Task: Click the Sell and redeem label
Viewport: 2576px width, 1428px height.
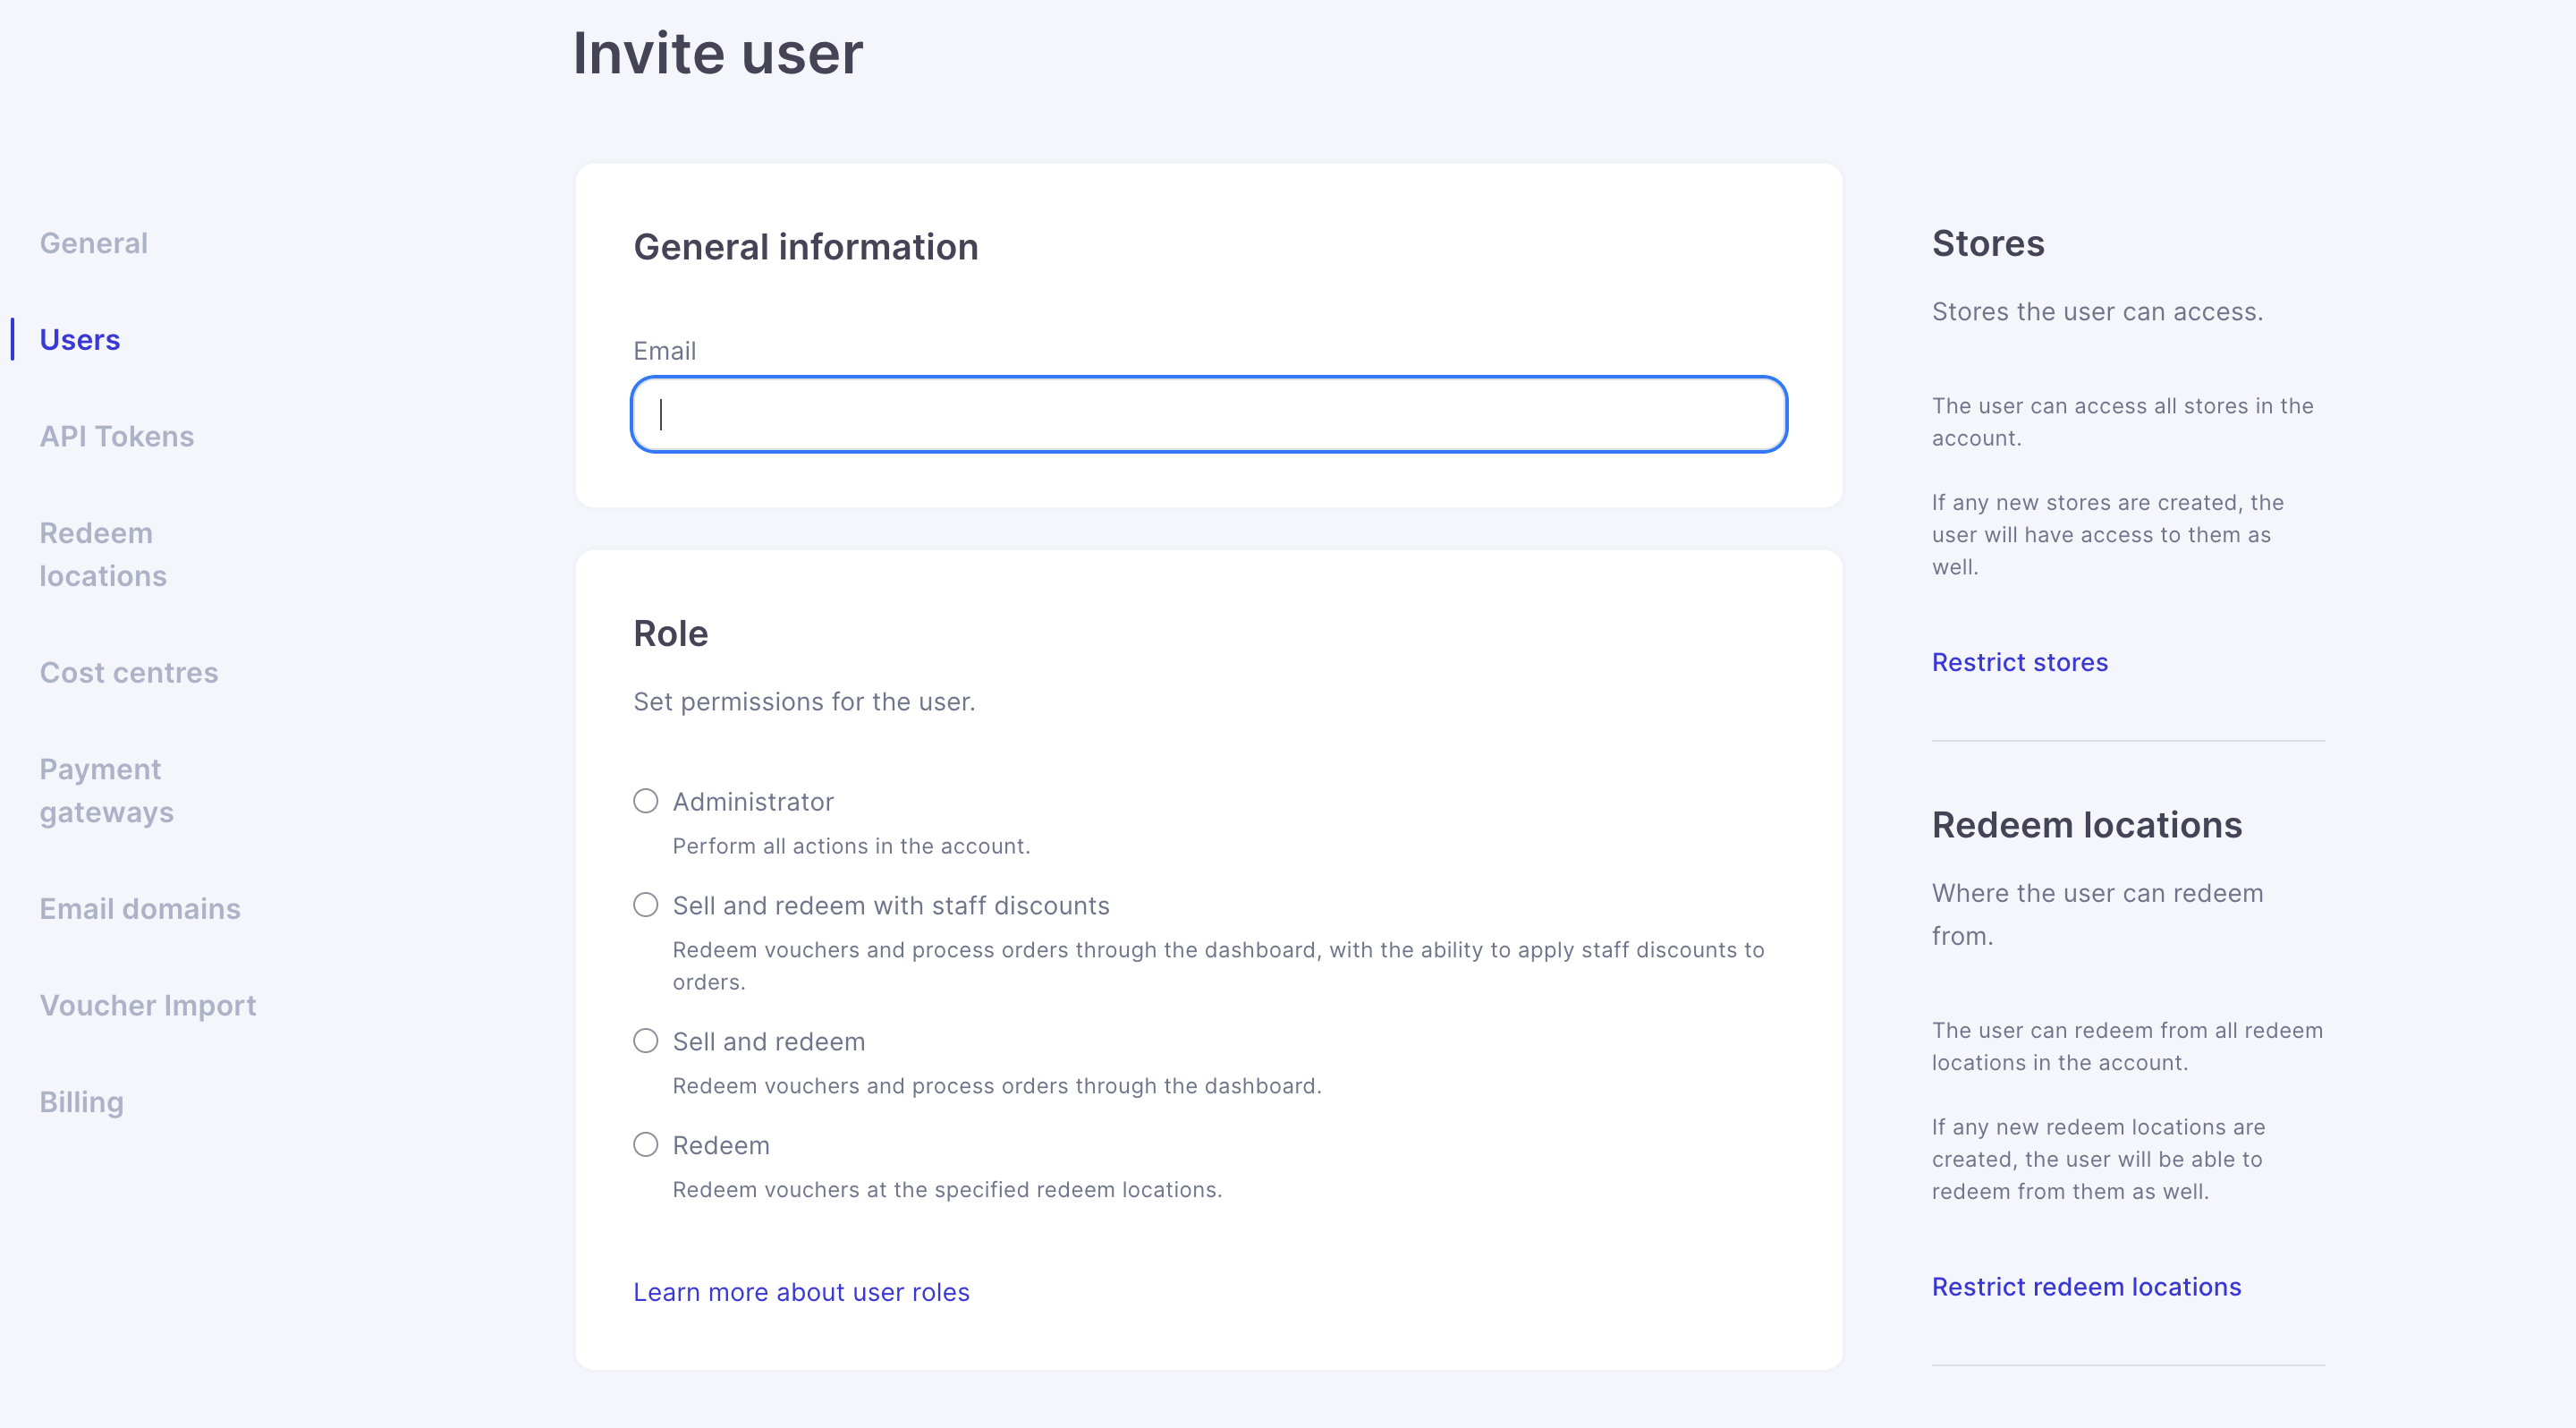Action: coord(768,1042)
